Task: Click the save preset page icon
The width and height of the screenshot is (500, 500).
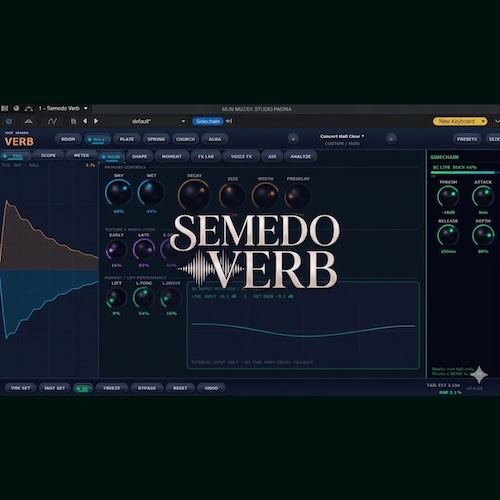Action: coord(73,121)
